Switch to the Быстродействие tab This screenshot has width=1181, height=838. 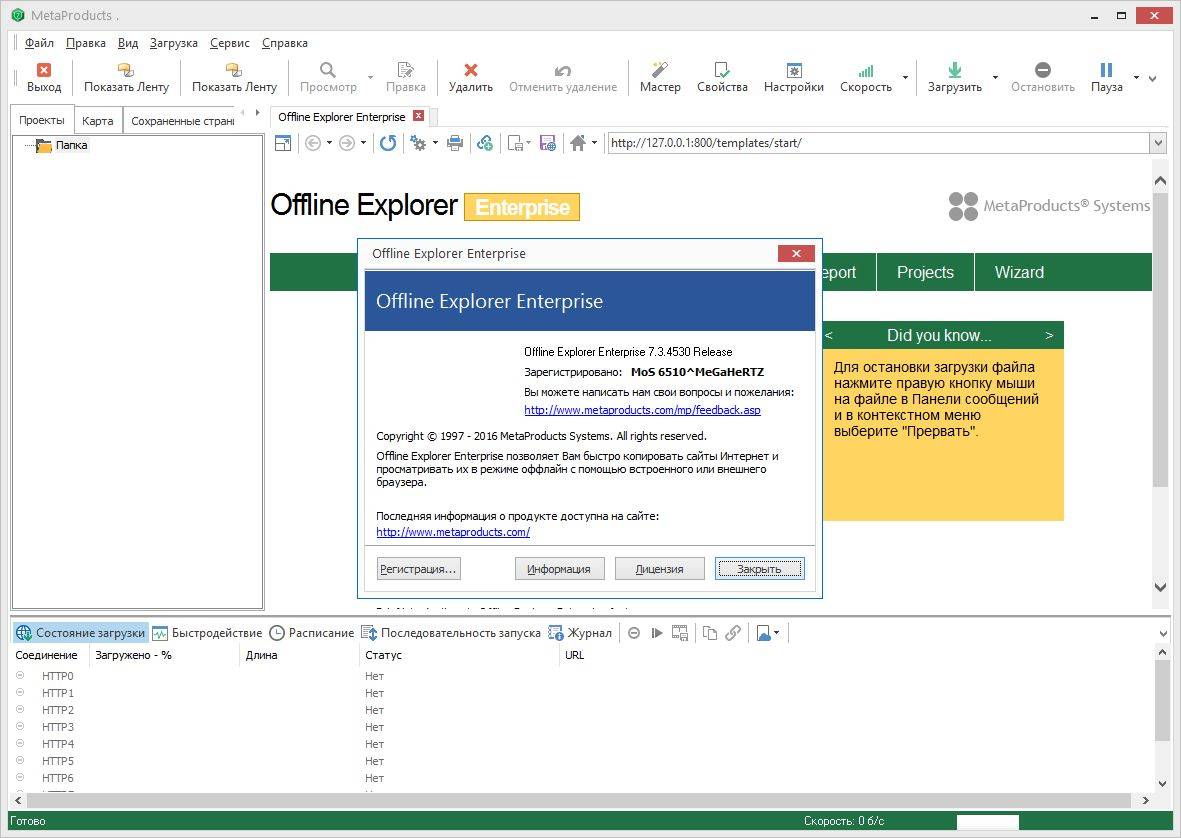tap(207, 633)
